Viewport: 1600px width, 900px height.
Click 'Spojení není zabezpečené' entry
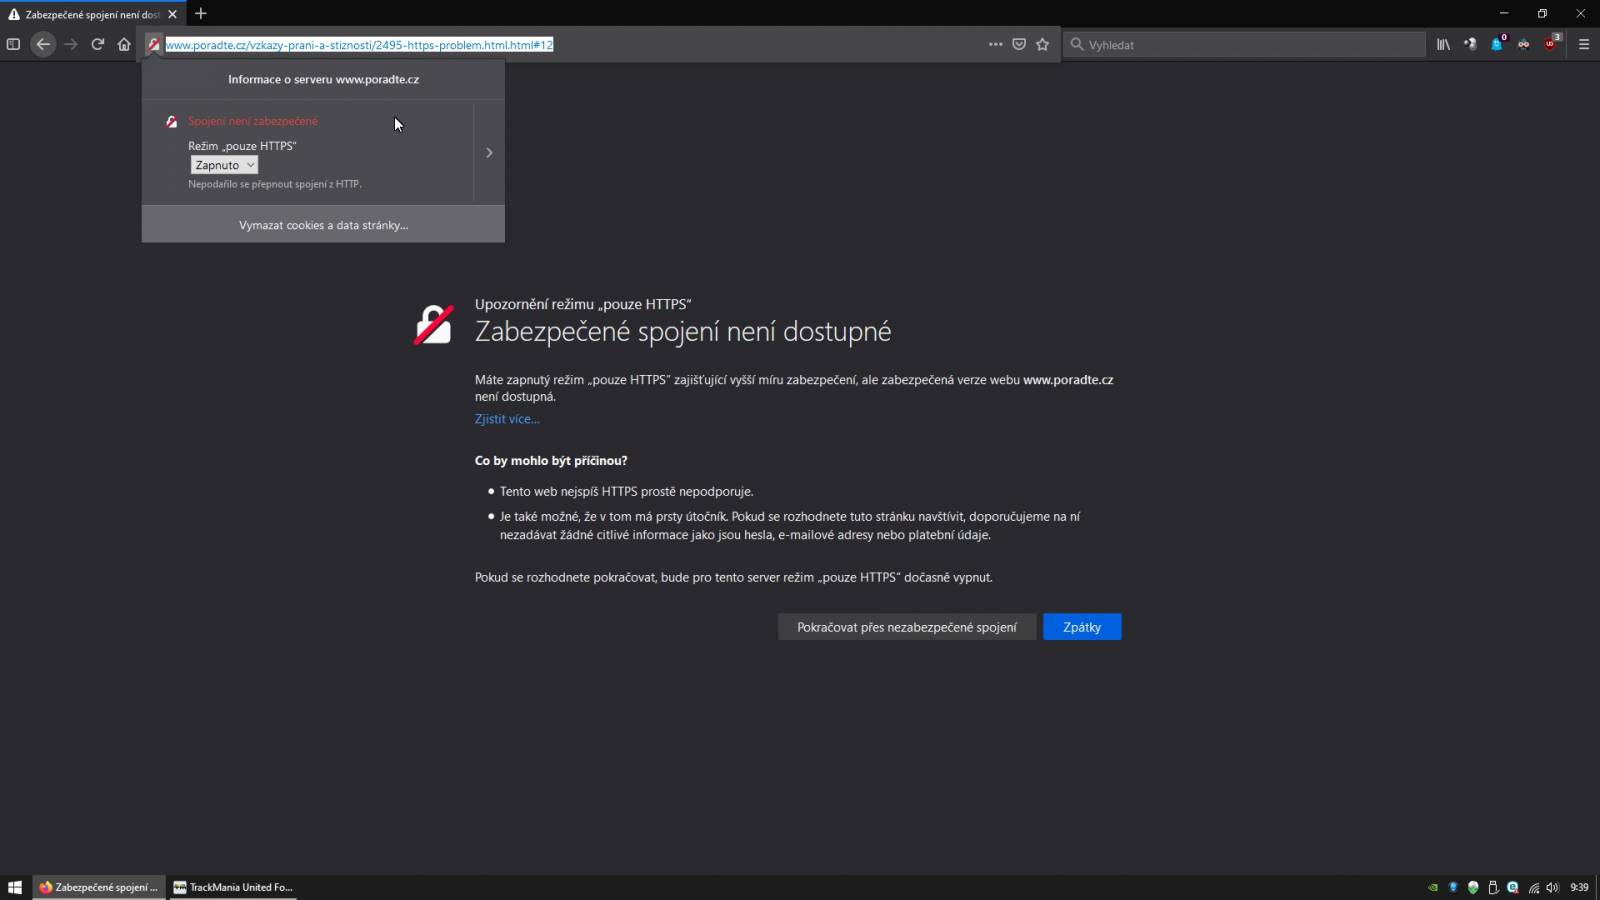point(253,121)
